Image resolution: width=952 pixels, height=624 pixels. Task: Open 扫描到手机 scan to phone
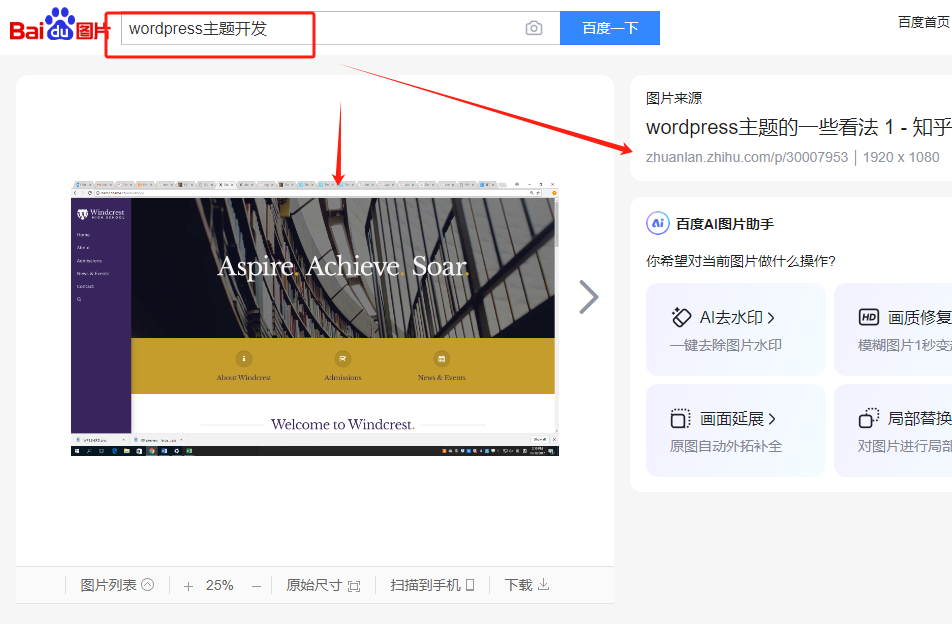(432, 585)
